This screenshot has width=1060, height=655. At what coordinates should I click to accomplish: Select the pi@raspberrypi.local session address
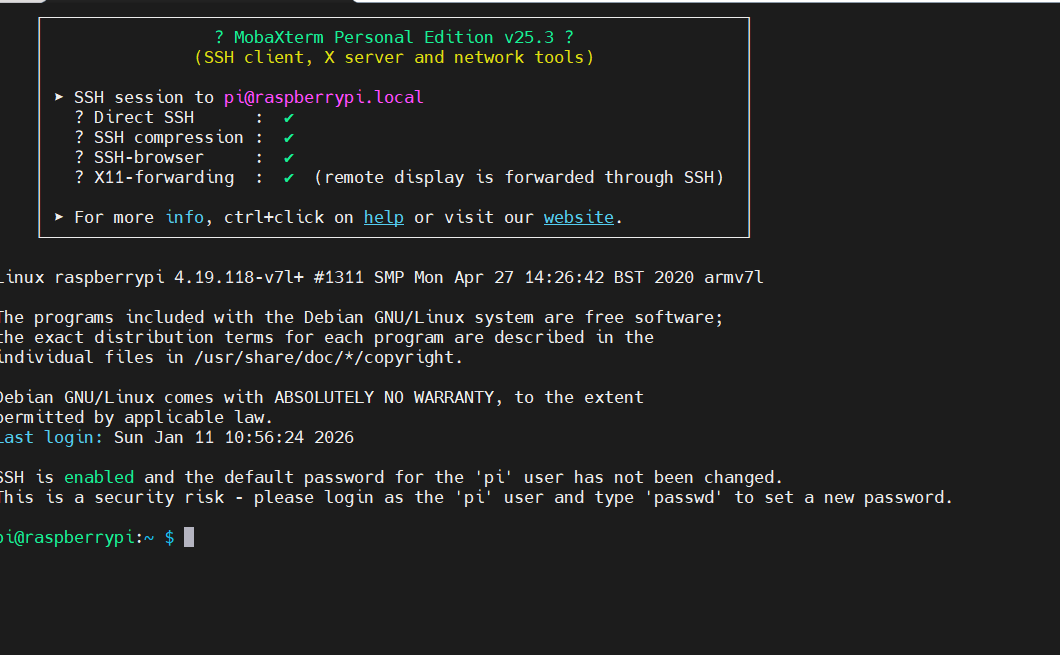323,97
